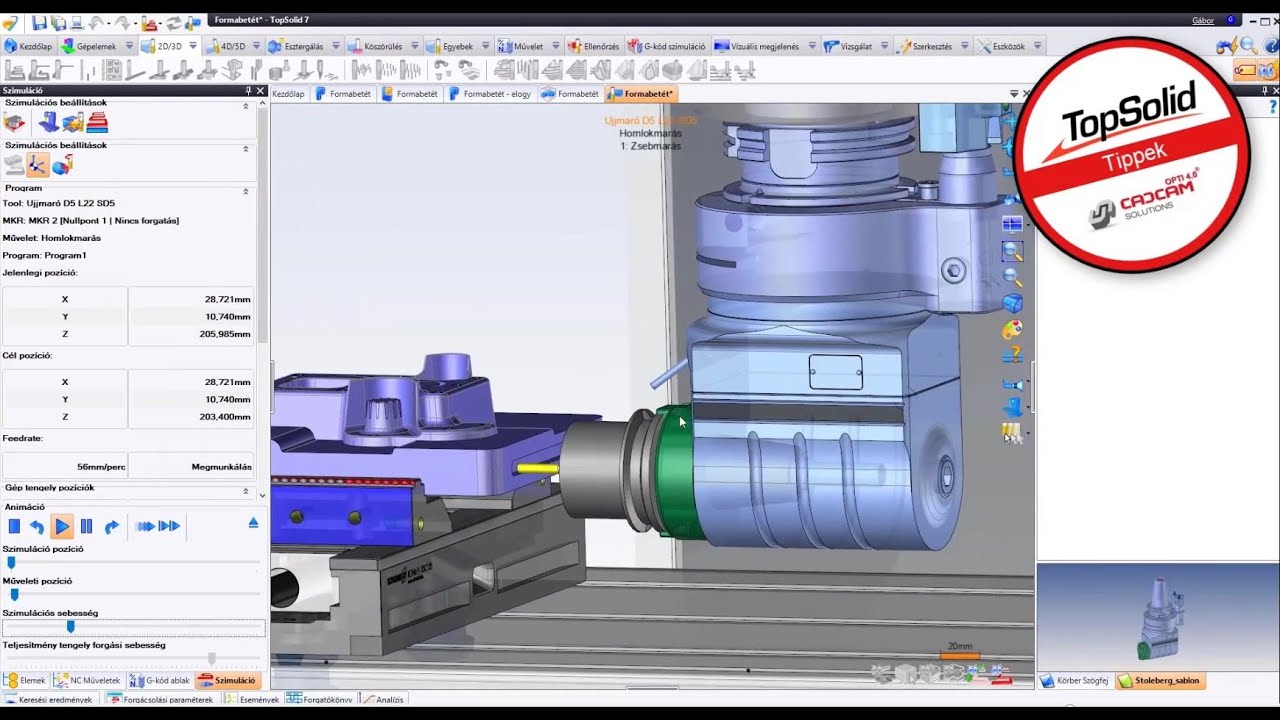Collapse the Gép tengely pozíciók section
The width and height of the screenshot is (1280, 720).
[x=246, y=490]
